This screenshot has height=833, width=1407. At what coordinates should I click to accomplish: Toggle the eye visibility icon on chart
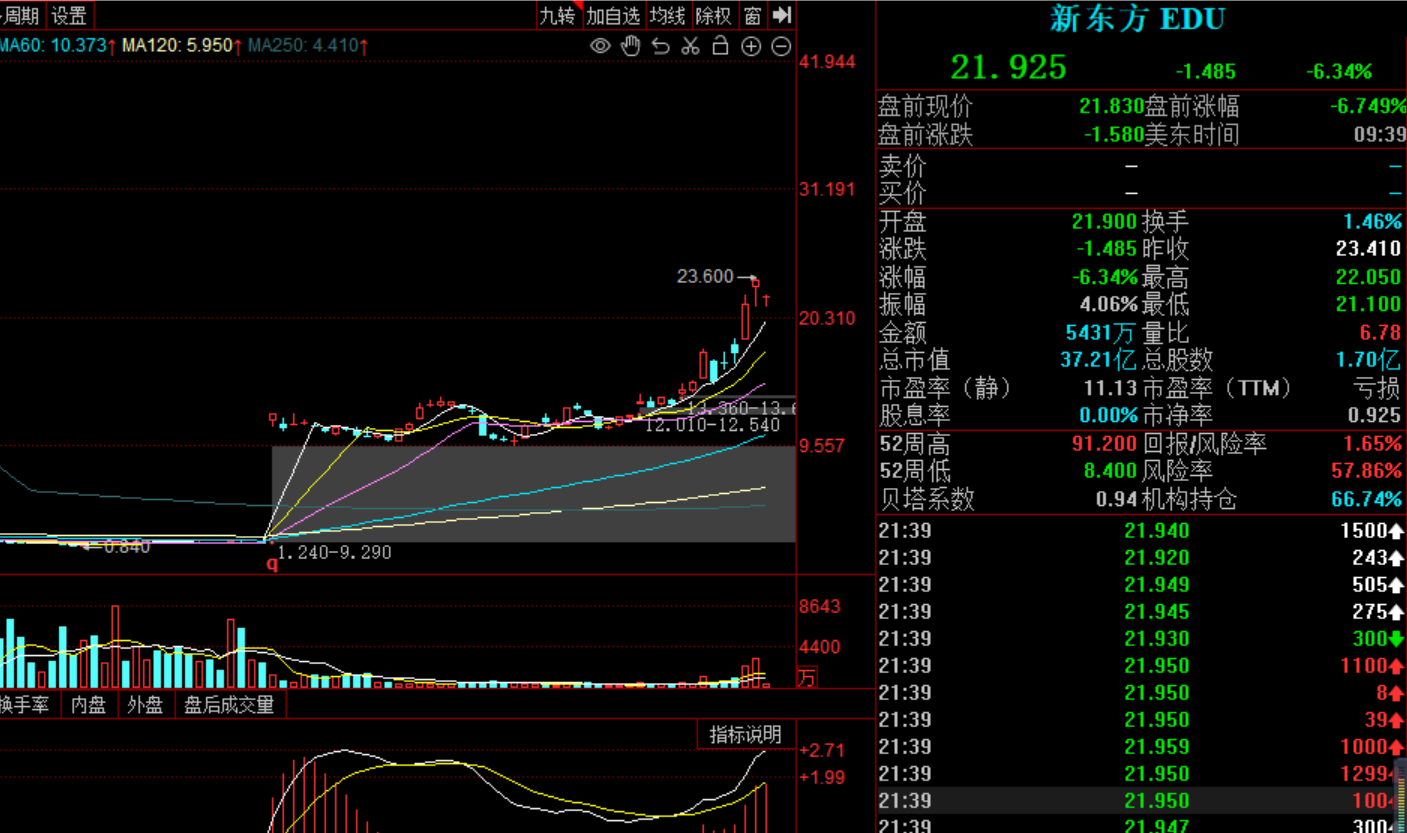point(600,46)
